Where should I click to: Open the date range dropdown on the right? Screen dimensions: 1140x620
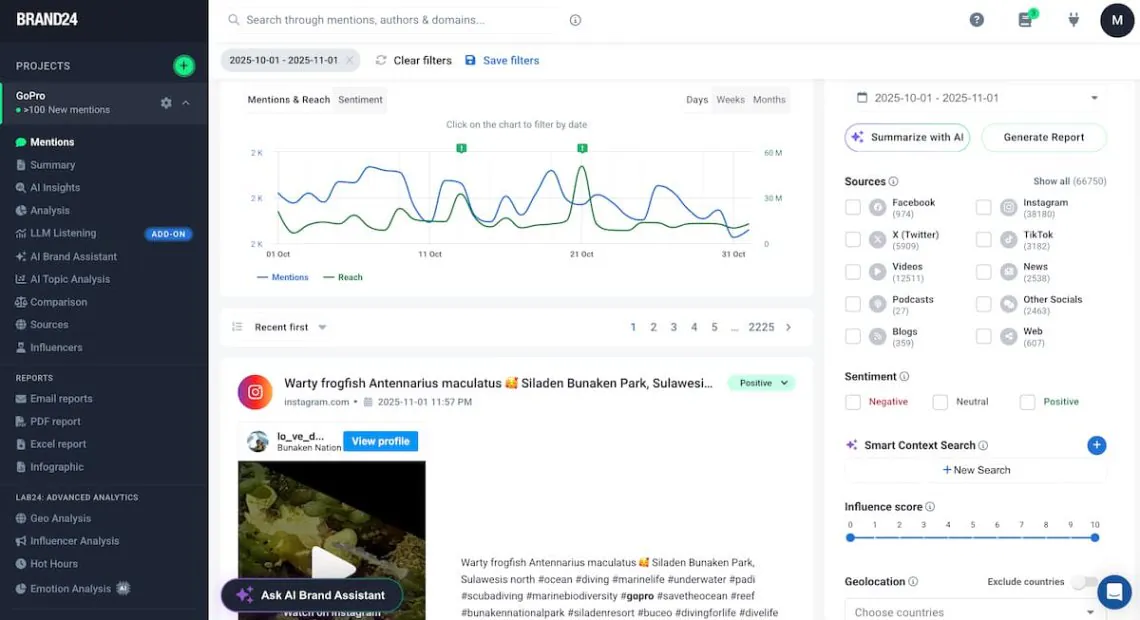pyautogui.click(x=1093, y=97)
